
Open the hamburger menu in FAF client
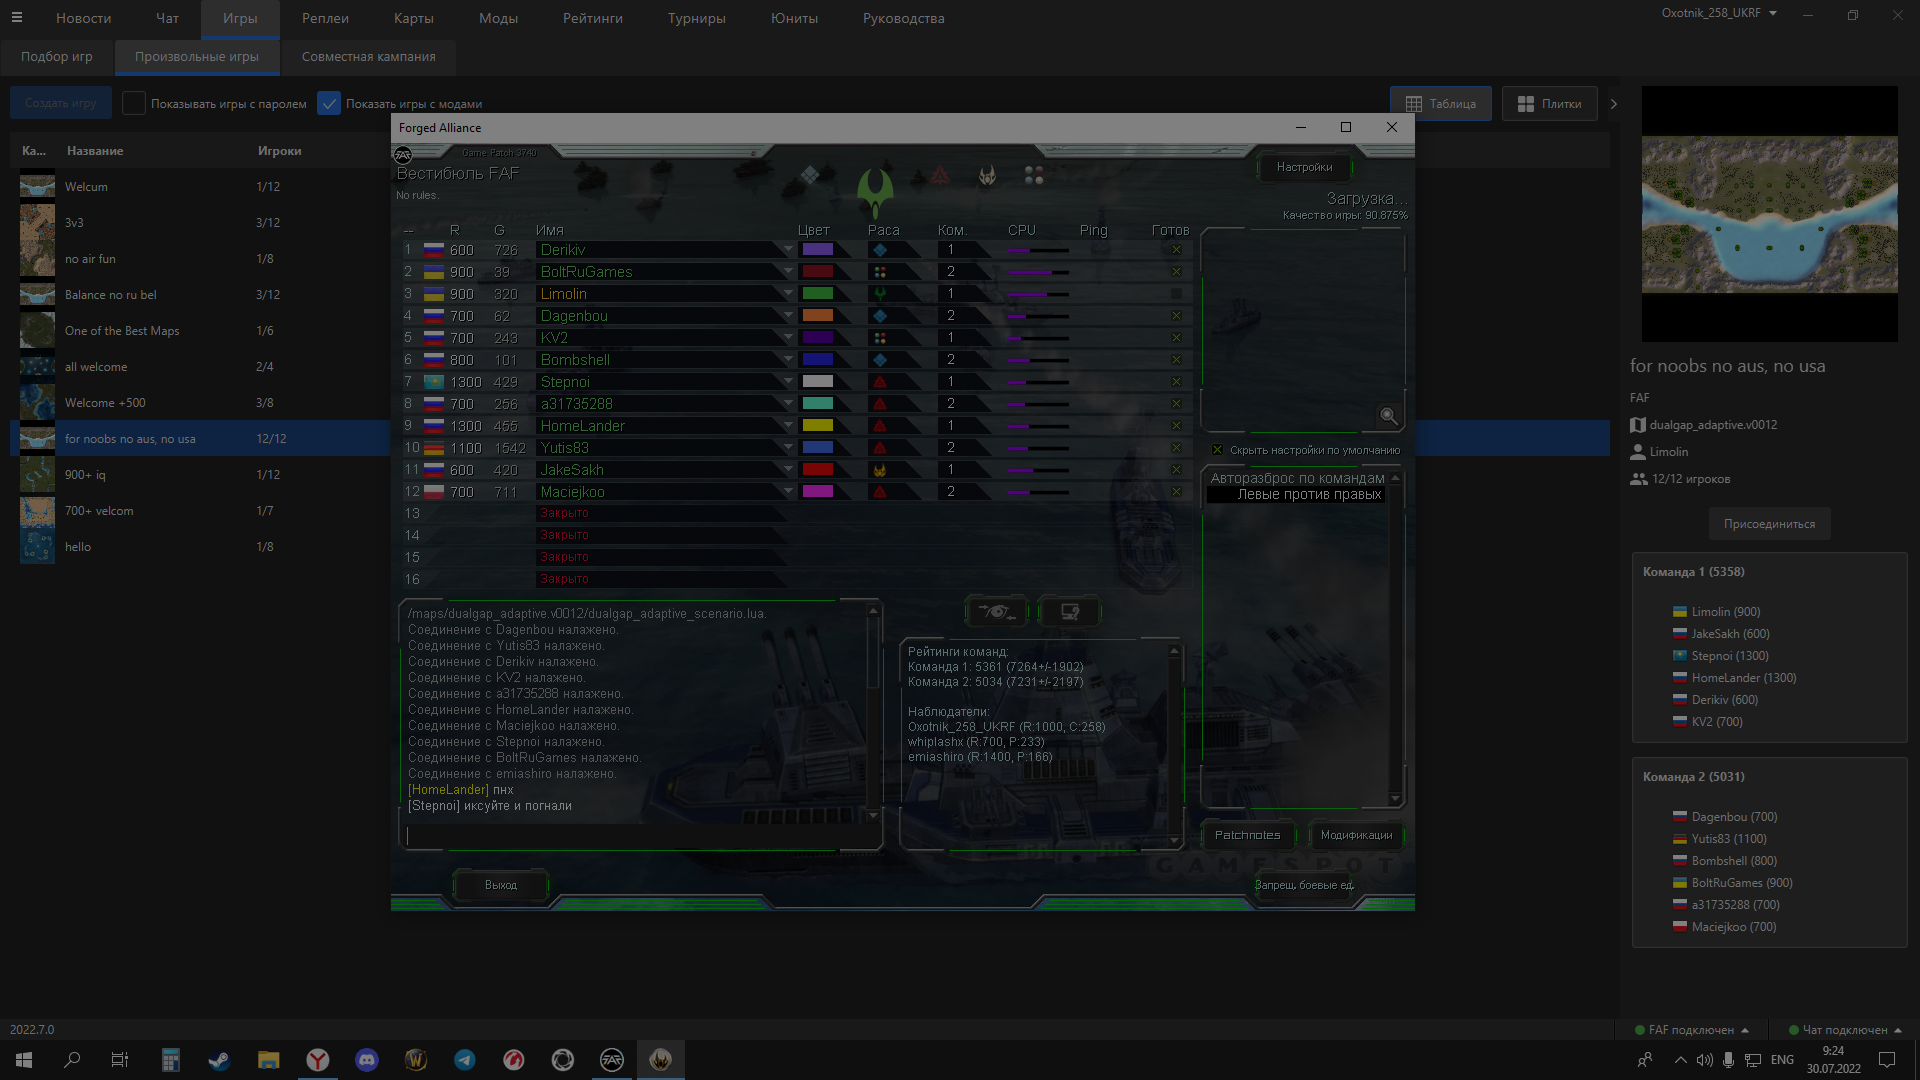point(16,18)
